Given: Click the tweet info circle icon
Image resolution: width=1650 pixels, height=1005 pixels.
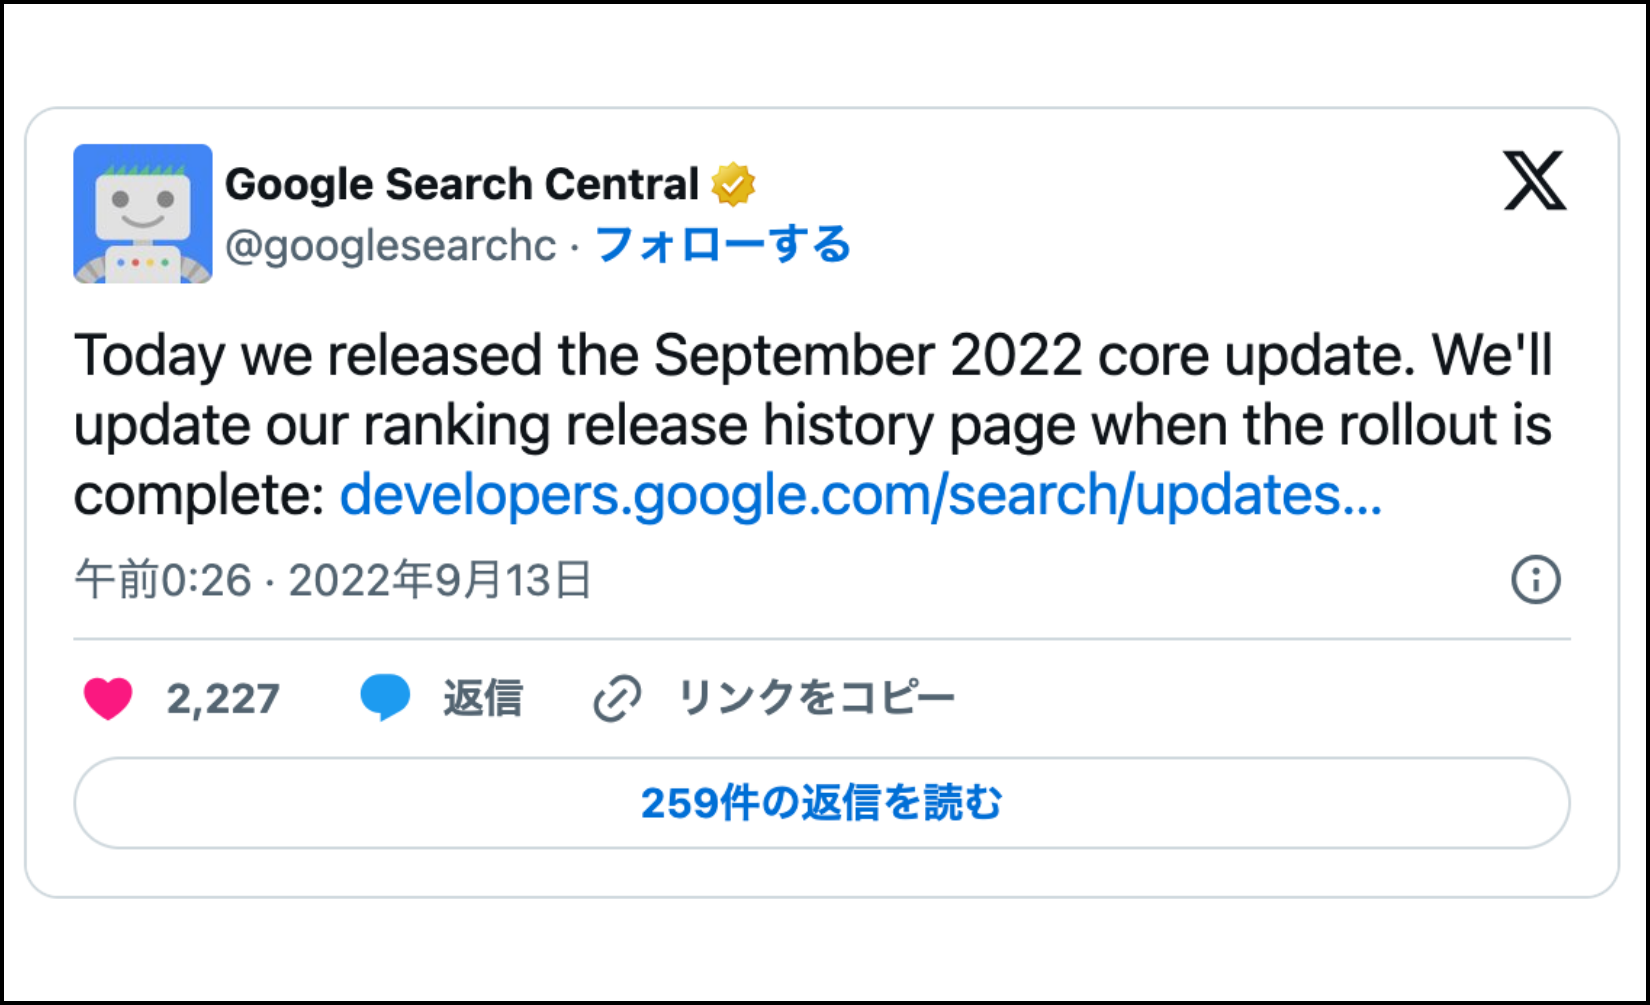Looking at the screenshot, I should click(x=1536, y=580).
